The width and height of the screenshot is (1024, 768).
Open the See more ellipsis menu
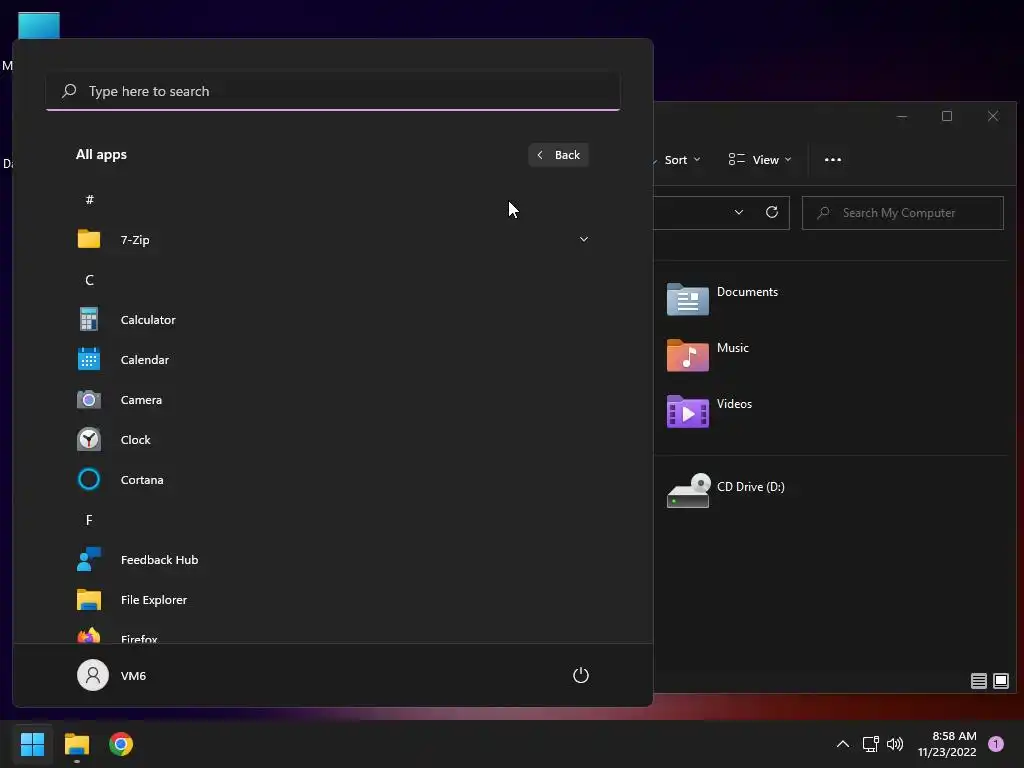(833, 159)
